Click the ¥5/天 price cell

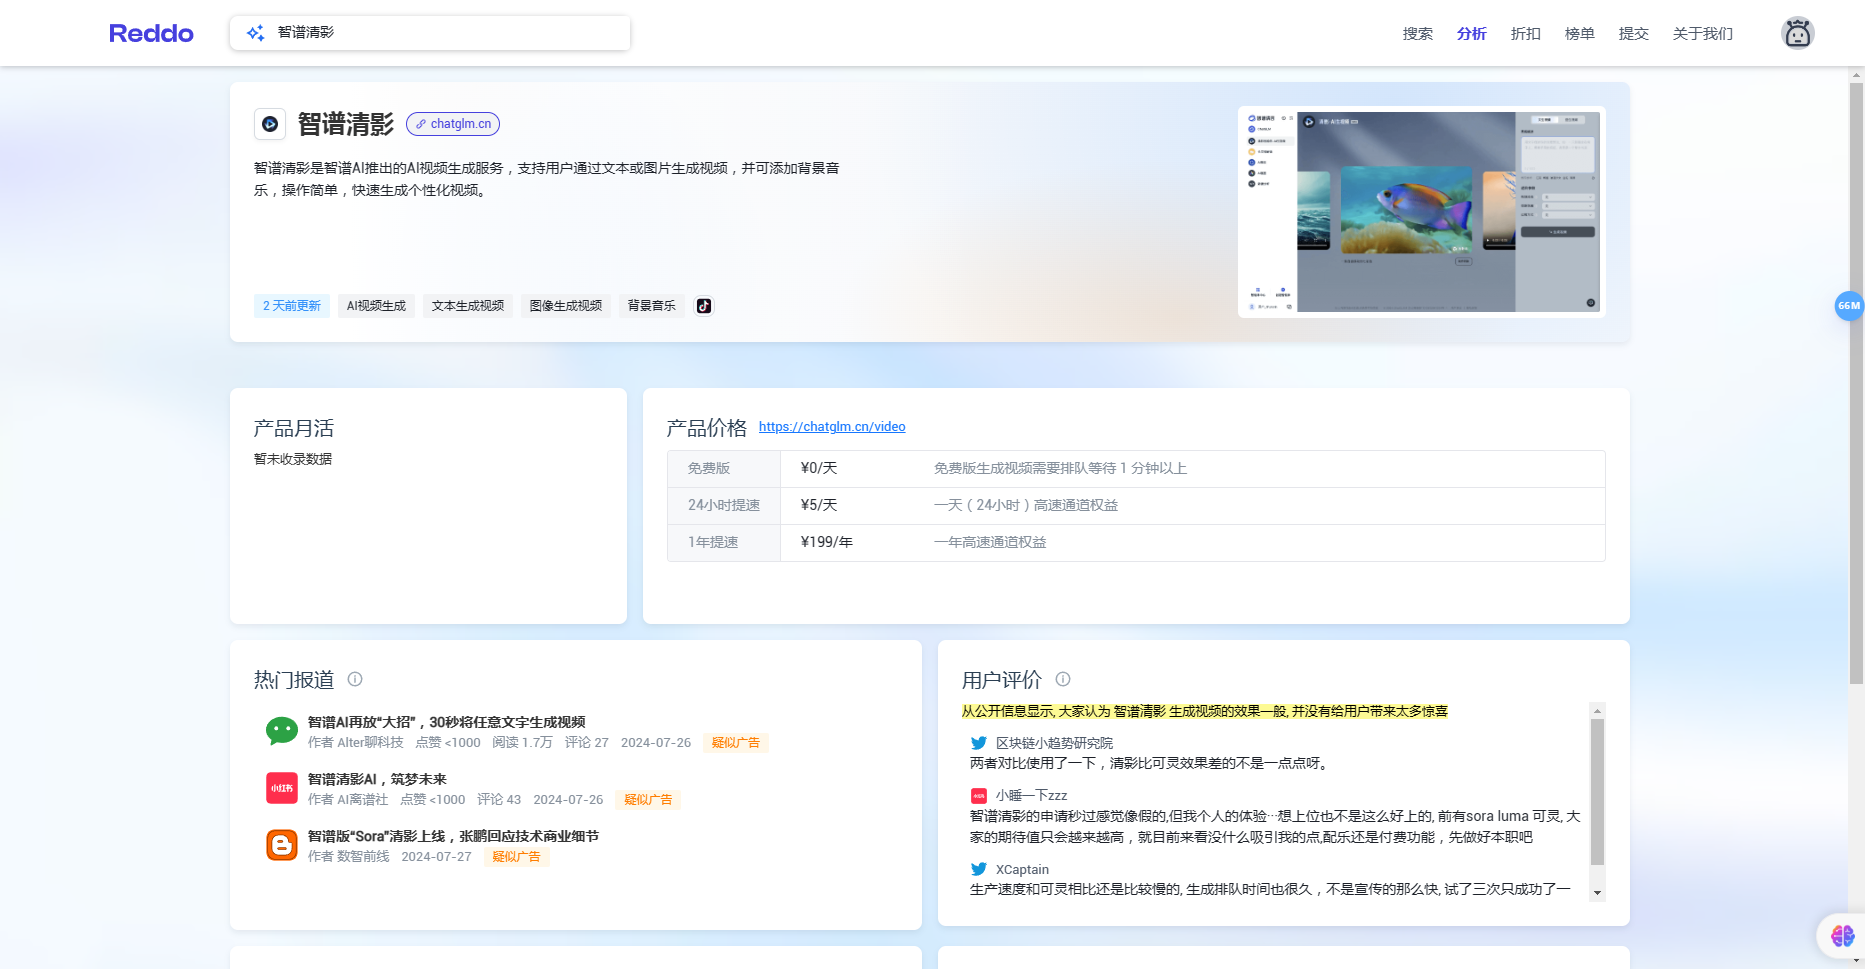pyautogui.click(x=819, y=505)
